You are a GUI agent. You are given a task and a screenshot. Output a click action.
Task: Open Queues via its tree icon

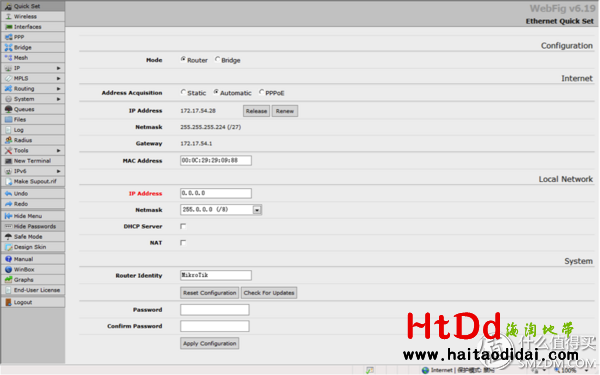click(8, 109)
